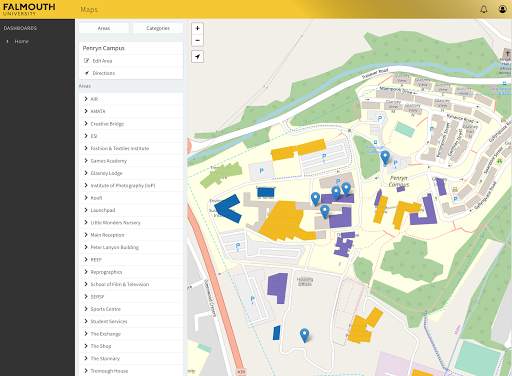Click the Directions arrow icon
The height and width of the screenshot is (376, 512).
pos(87,73)
